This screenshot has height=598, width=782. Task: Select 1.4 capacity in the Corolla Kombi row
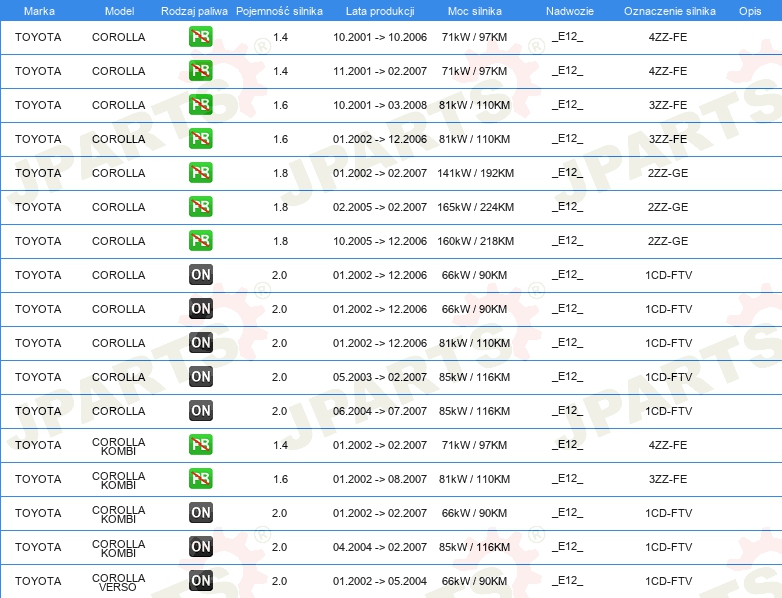click(x=280, y=445)
